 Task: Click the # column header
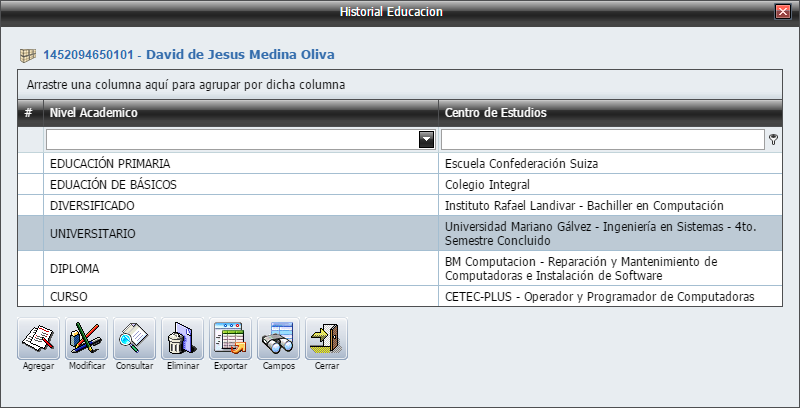(x=31, y=113)
